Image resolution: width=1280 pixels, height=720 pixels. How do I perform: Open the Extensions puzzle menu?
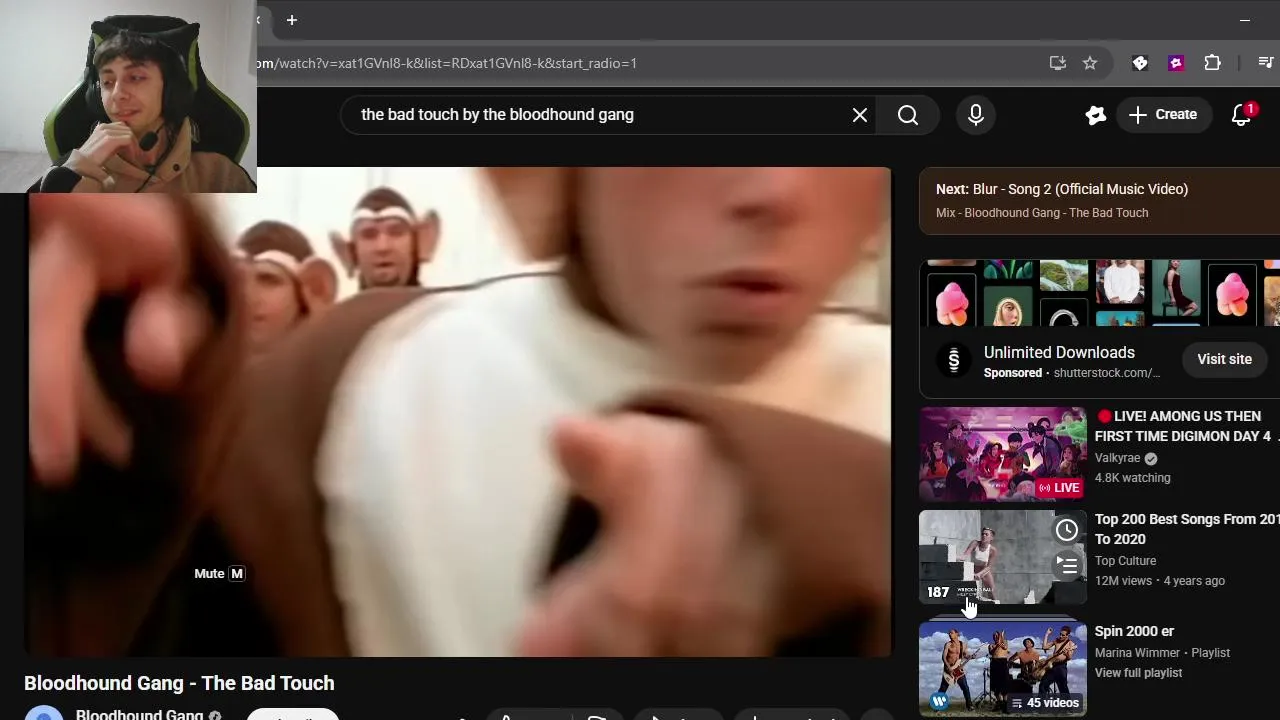coord(1212,63)
